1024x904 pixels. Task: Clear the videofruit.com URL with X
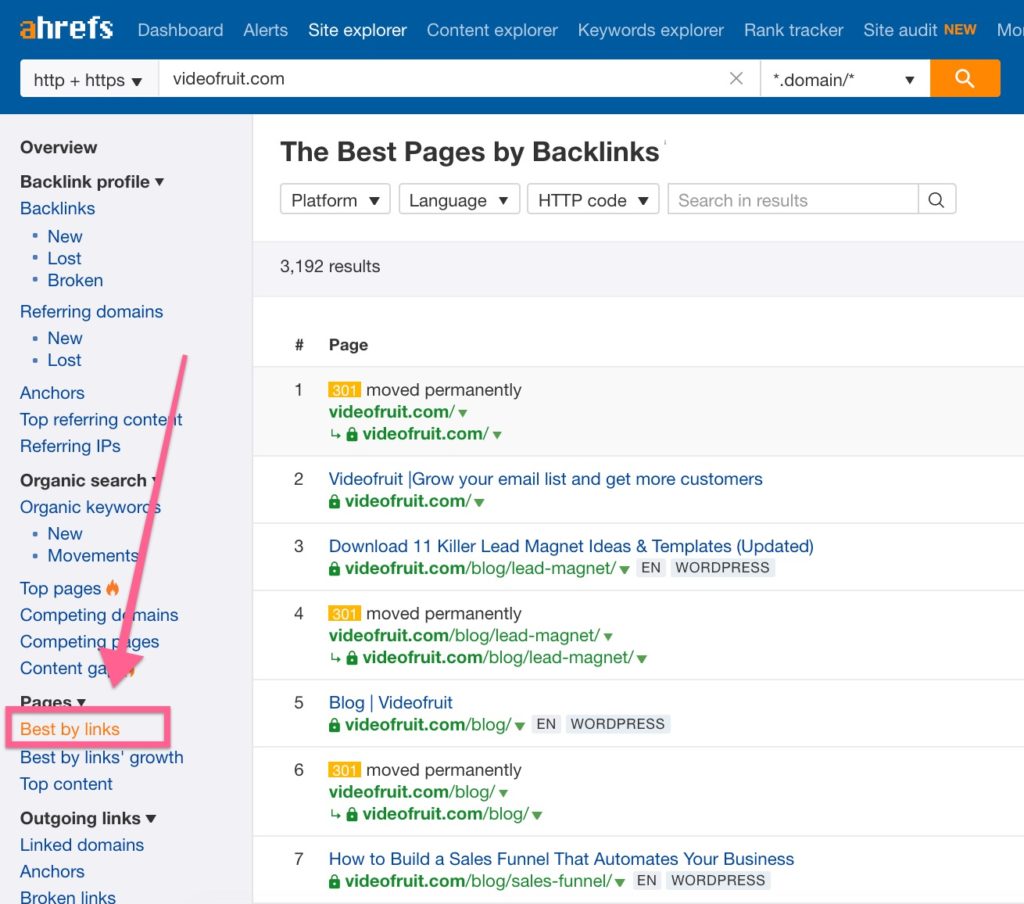pyautogui.click(x=736, y=78)
